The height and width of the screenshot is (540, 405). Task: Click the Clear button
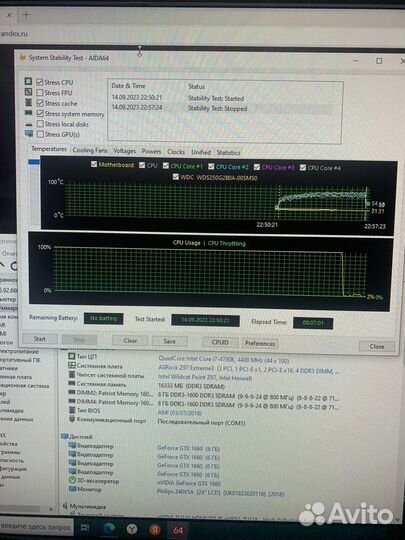click(x=130, y=340)
